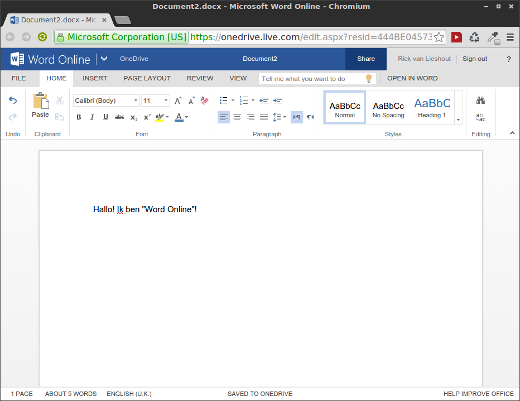Image resolution: width=520 pixels, height=401 pixels.
Task: Switch to the INSERT tab
Action: [x=95, y=78]
